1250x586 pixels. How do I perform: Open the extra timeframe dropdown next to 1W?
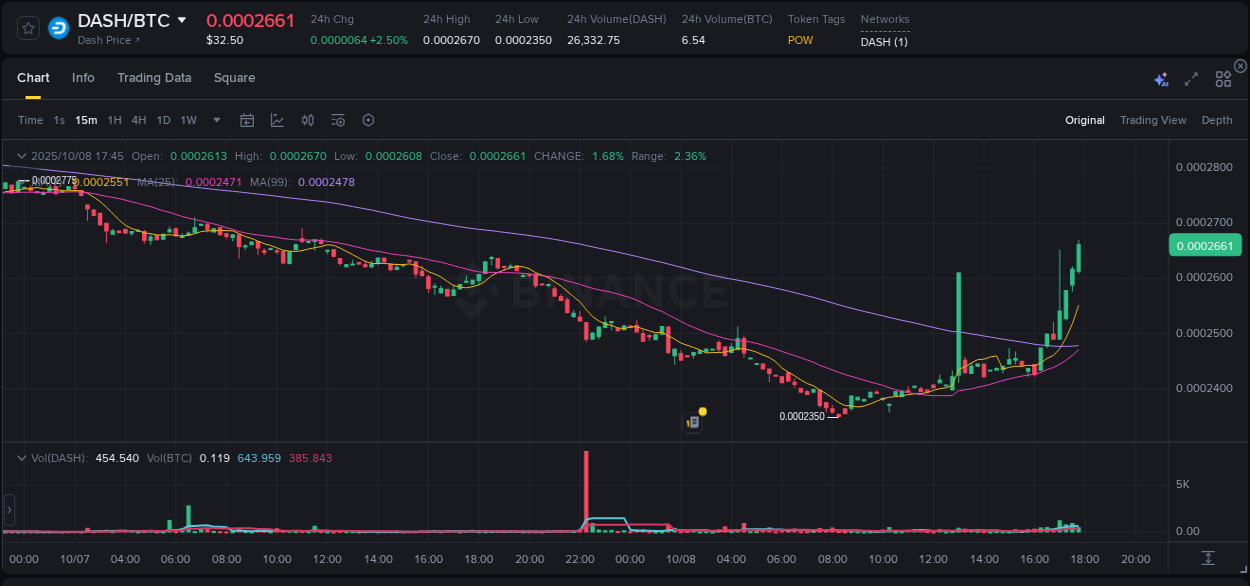215,120
